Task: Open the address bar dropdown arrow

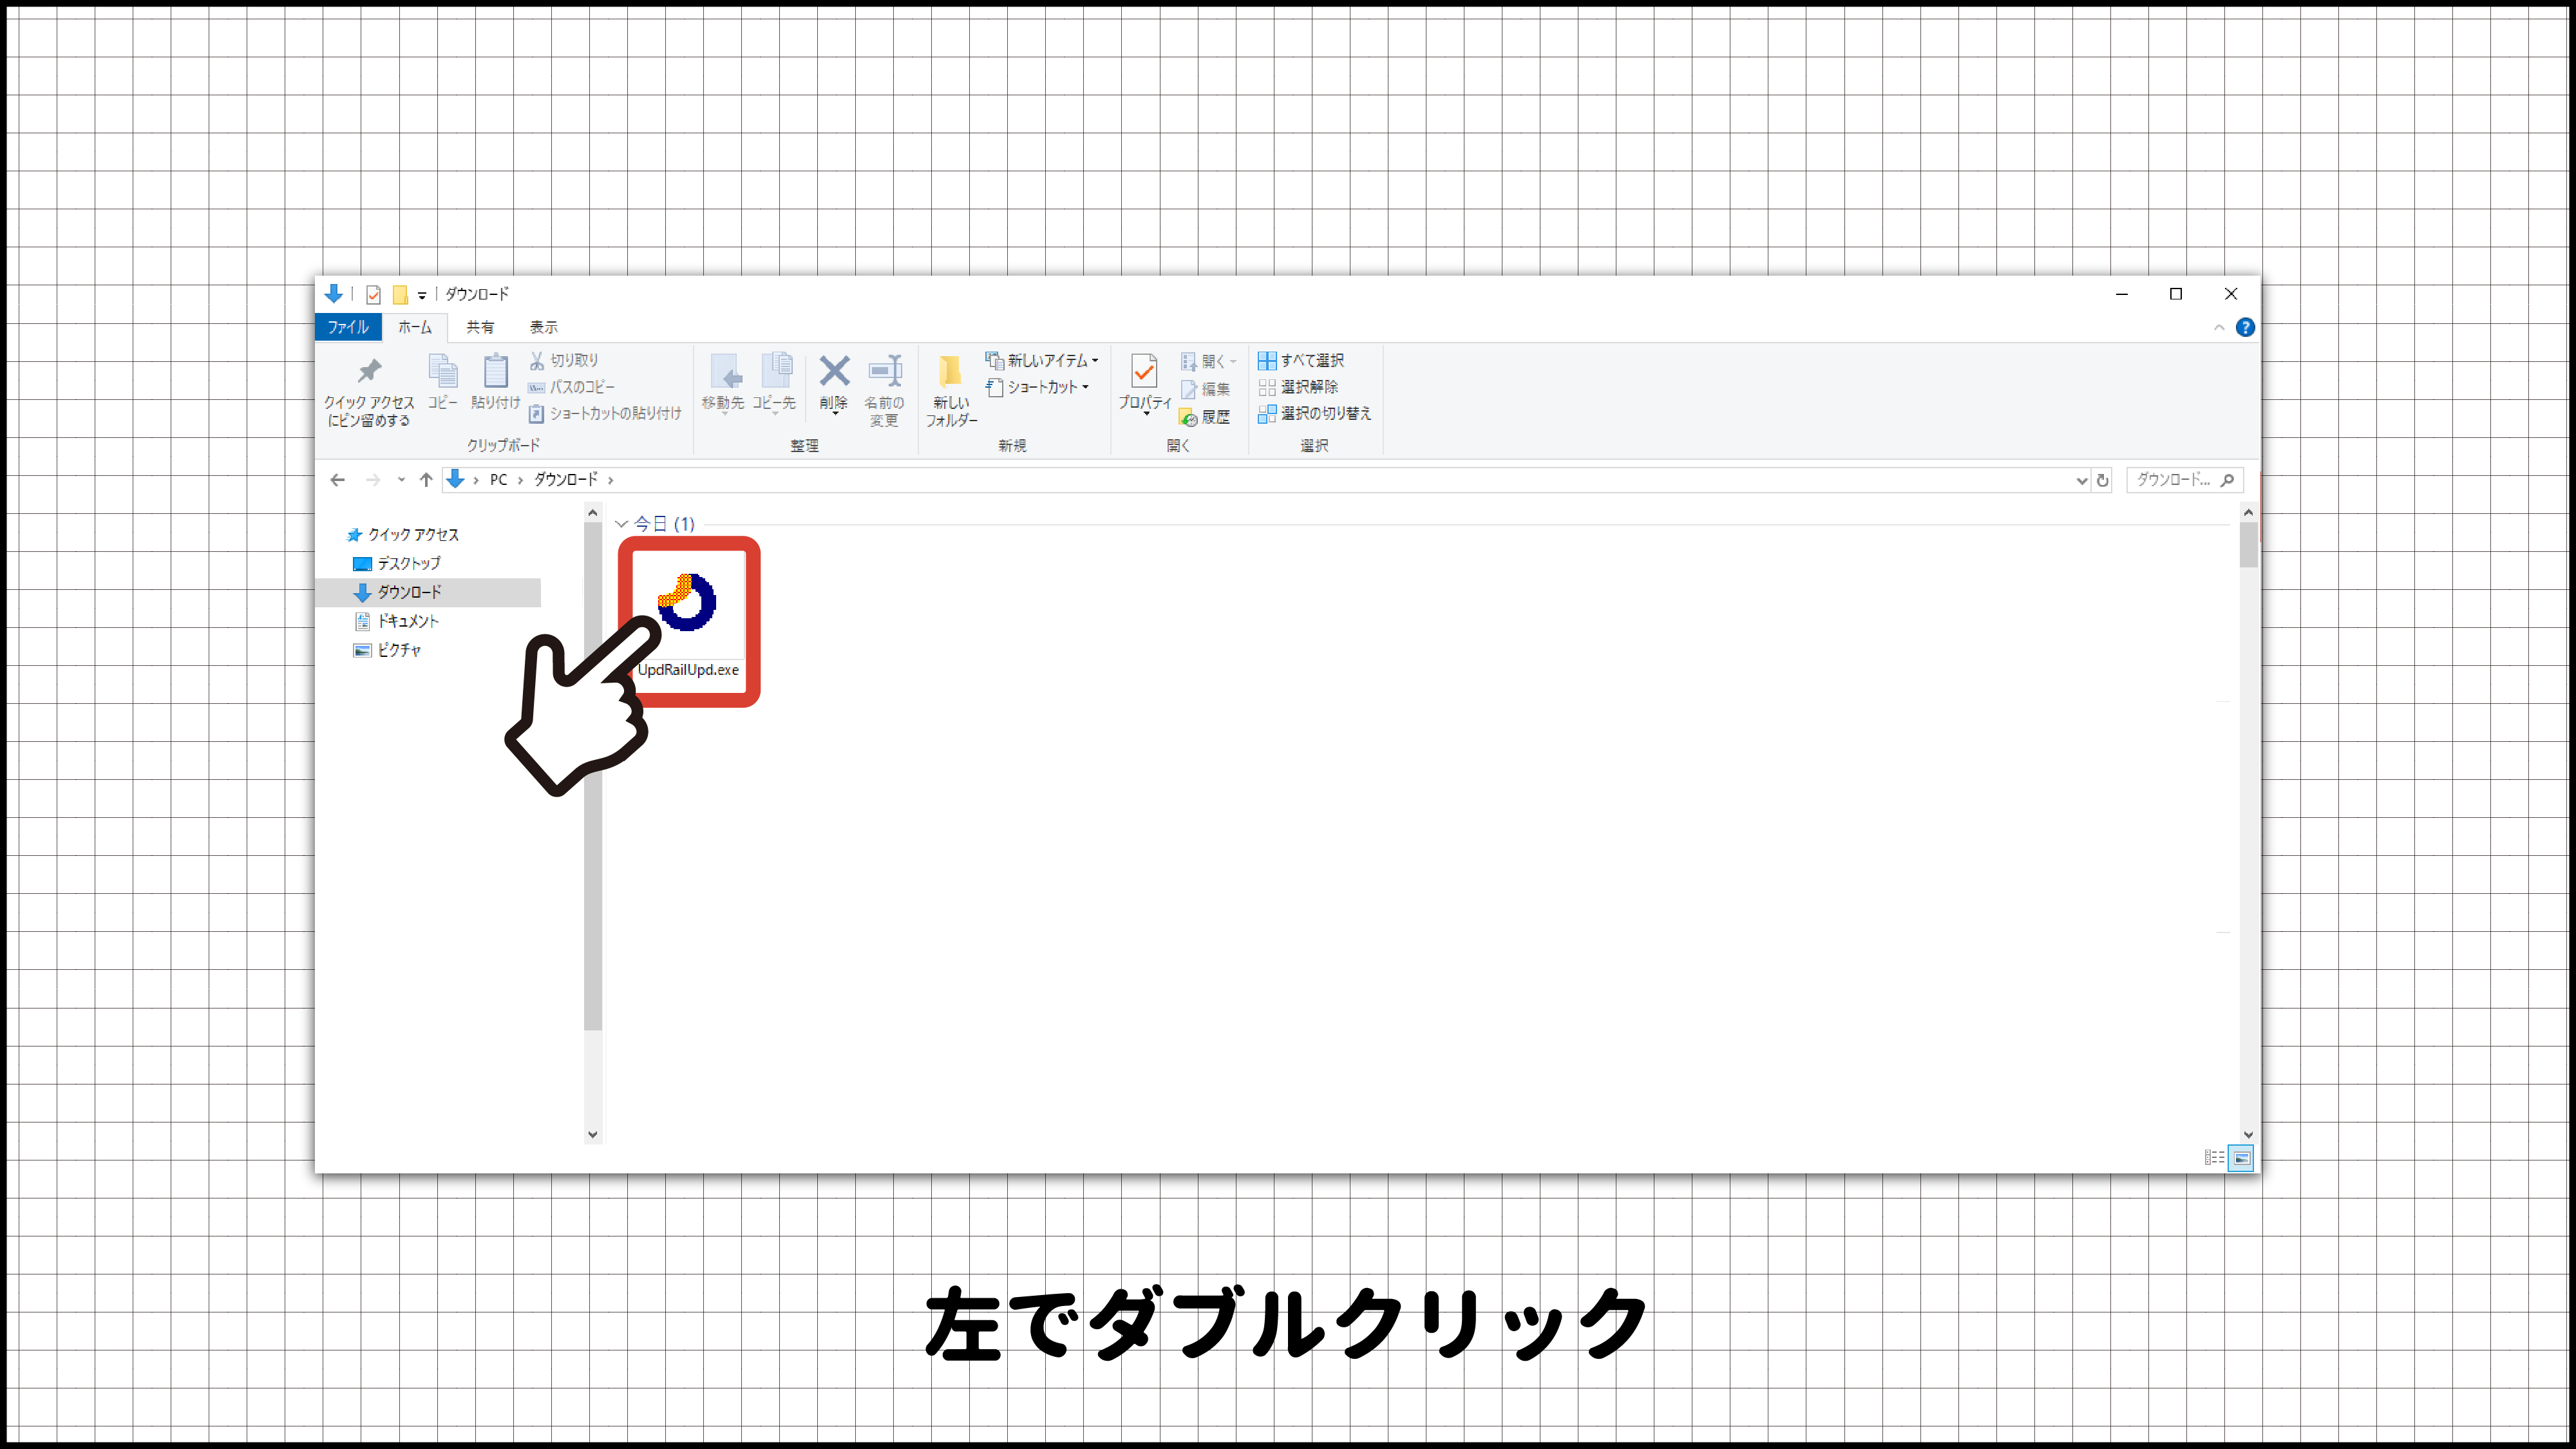Action: pyautogui.click(x=2080, y=480)
